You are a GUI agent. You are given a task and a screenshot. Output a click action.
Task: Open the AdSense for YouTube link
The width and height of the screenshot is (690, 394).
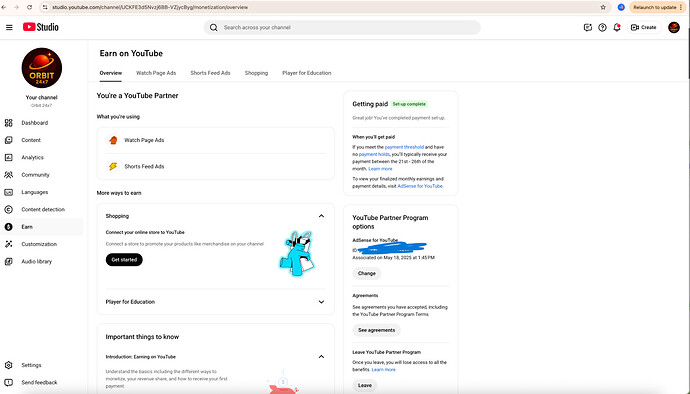pos(420,186)
